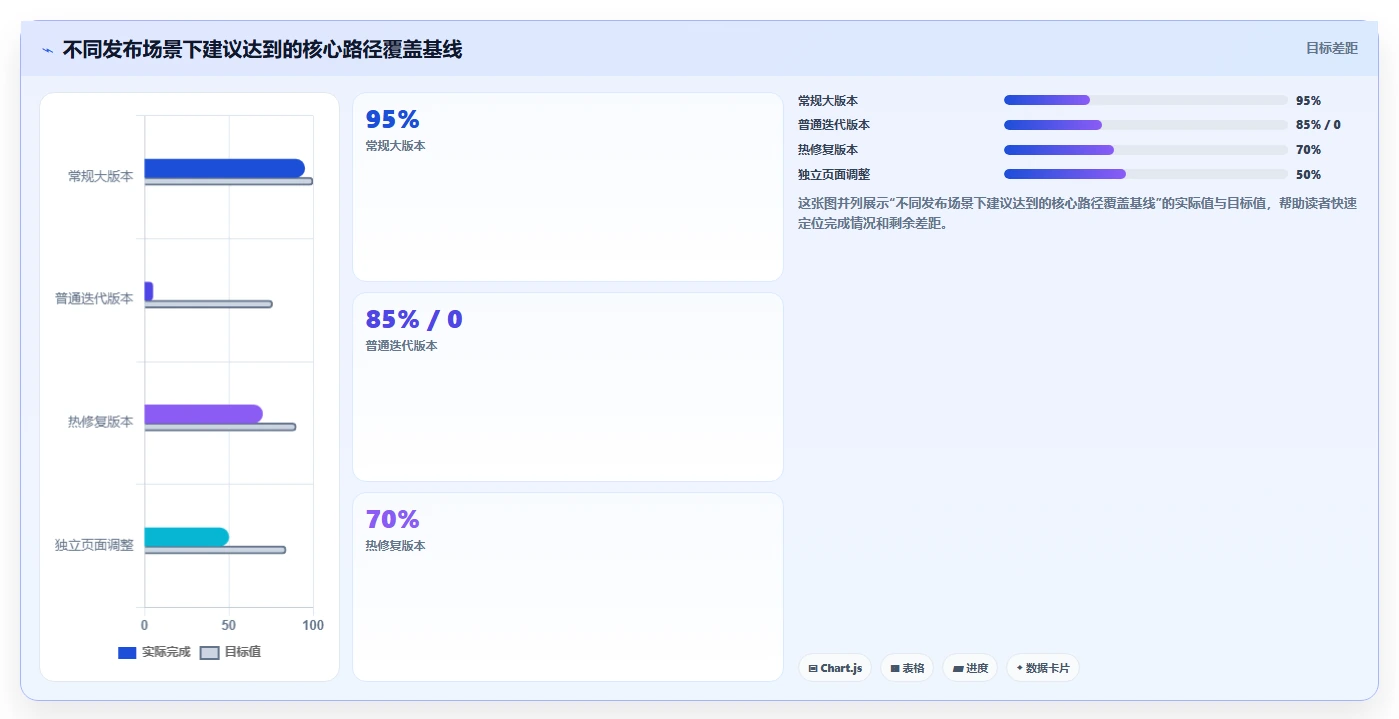
Task: Open the 70% 热修复版本 data card
Action: click(568, 587)
